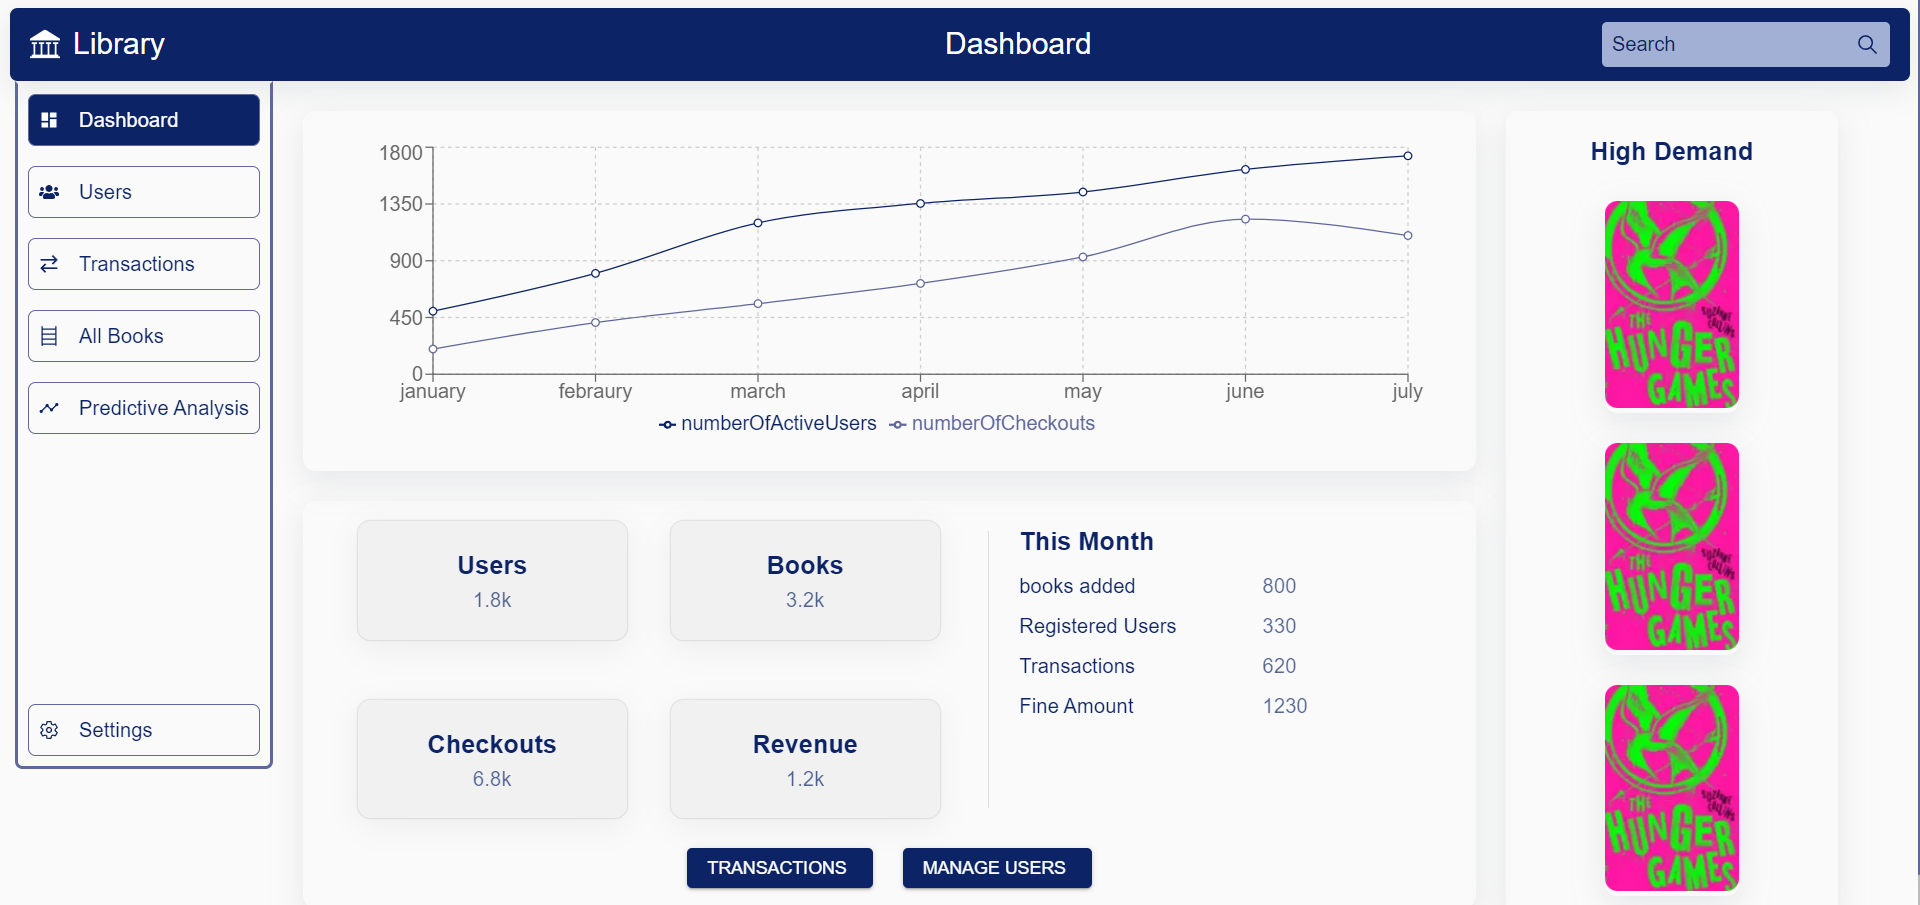Click first Hunger Games cover in High Demand
Screen dimensions: 1920x905
(1672, 305)
